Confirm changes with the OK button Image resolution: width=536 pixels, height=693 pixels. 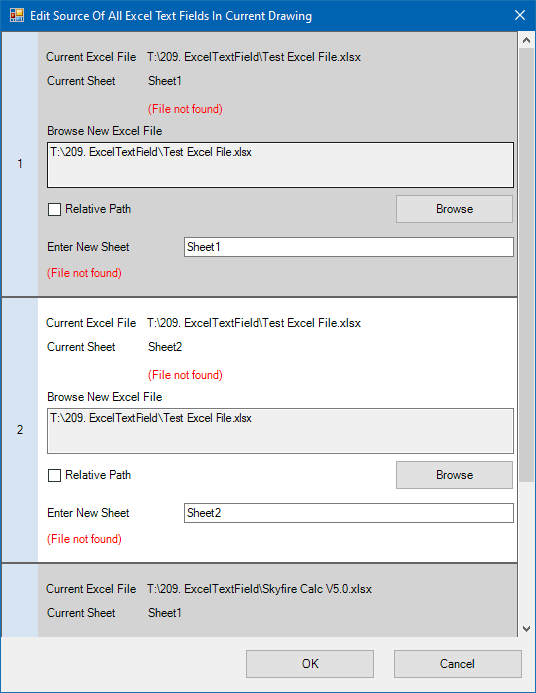coord(310,663)
